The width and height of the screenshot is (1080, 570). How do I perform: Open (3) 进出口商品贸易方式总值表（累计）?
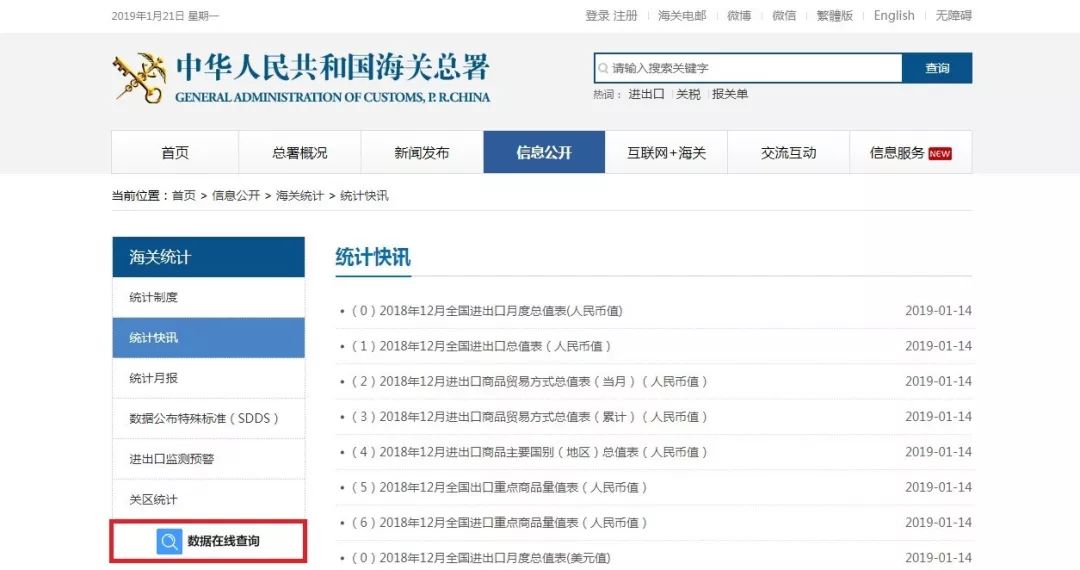pos(530,417)
